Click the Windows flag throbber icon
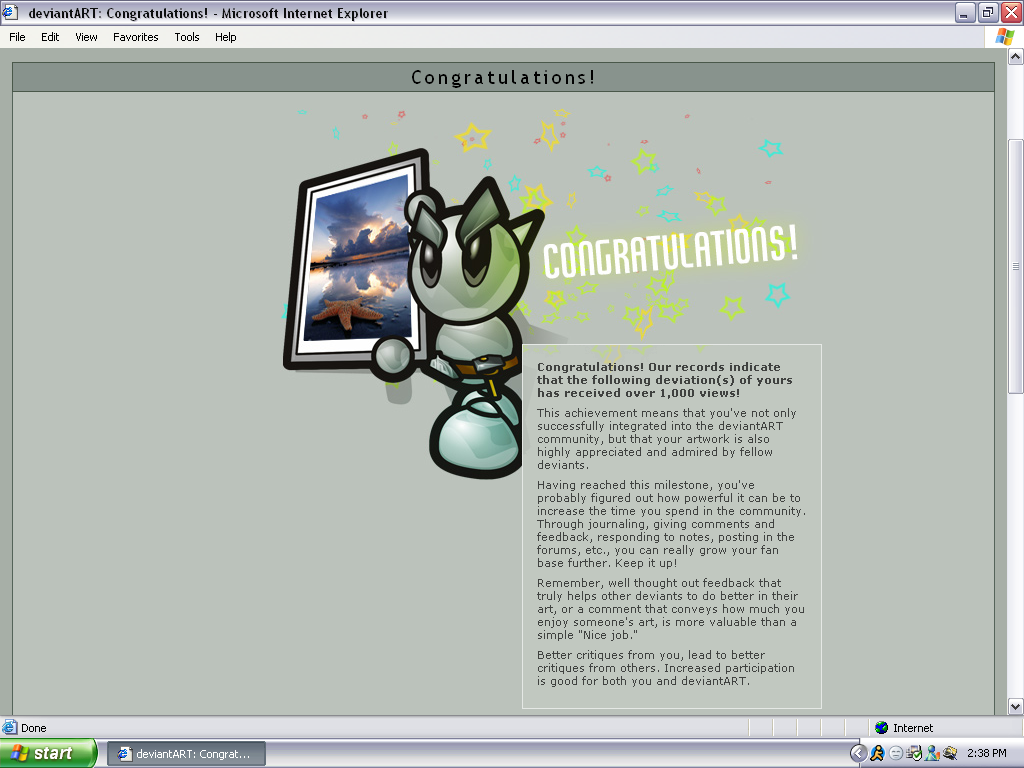This screenshot has width=1024, height=768. [1004, 37]
